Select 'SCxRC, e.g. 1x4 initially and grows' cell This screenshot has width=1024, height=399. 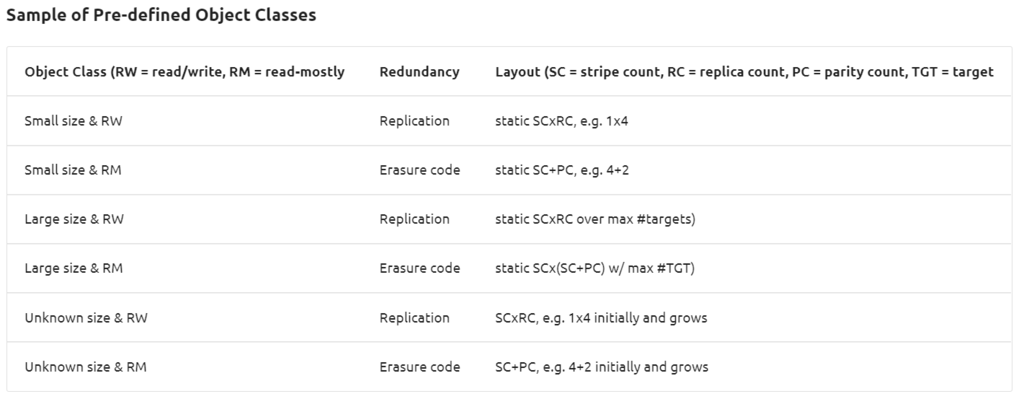click(x=601, y=317)
